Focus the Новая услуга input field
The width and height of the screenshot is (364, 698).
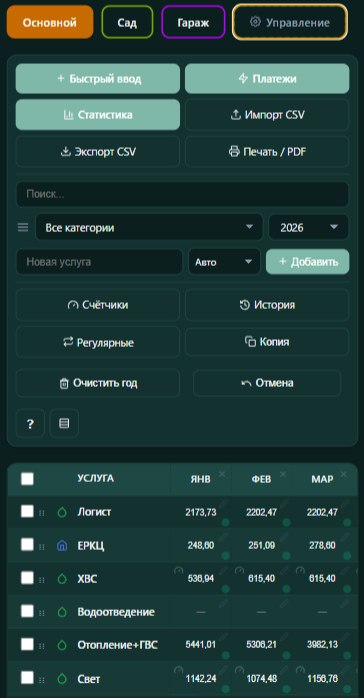click(99, 262)
